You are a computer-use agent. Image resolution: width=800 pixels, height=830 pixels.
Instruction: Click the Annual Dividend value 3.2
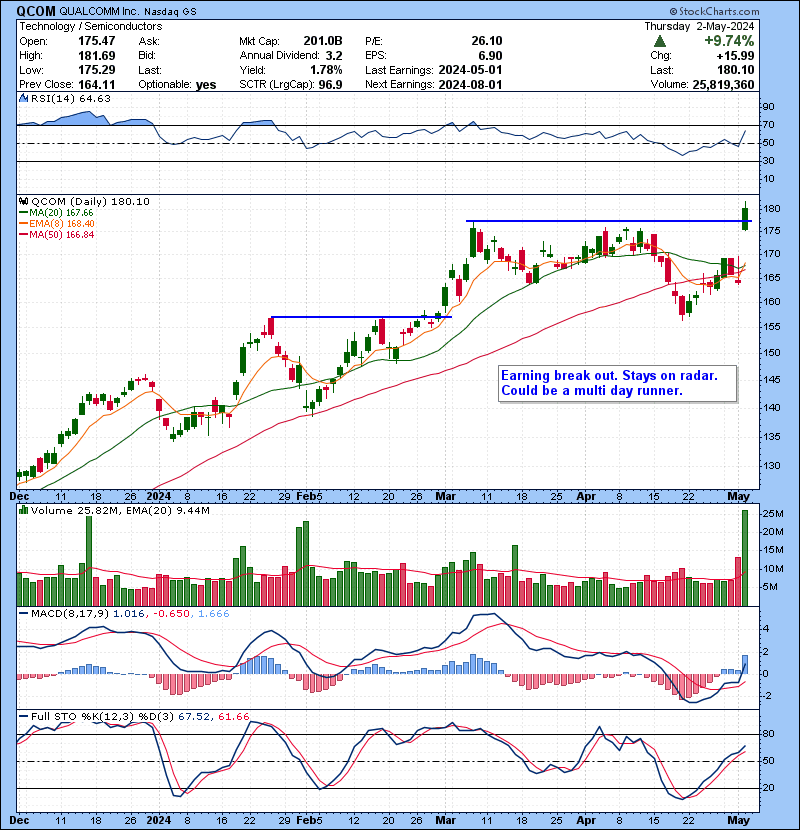[334, 55]
